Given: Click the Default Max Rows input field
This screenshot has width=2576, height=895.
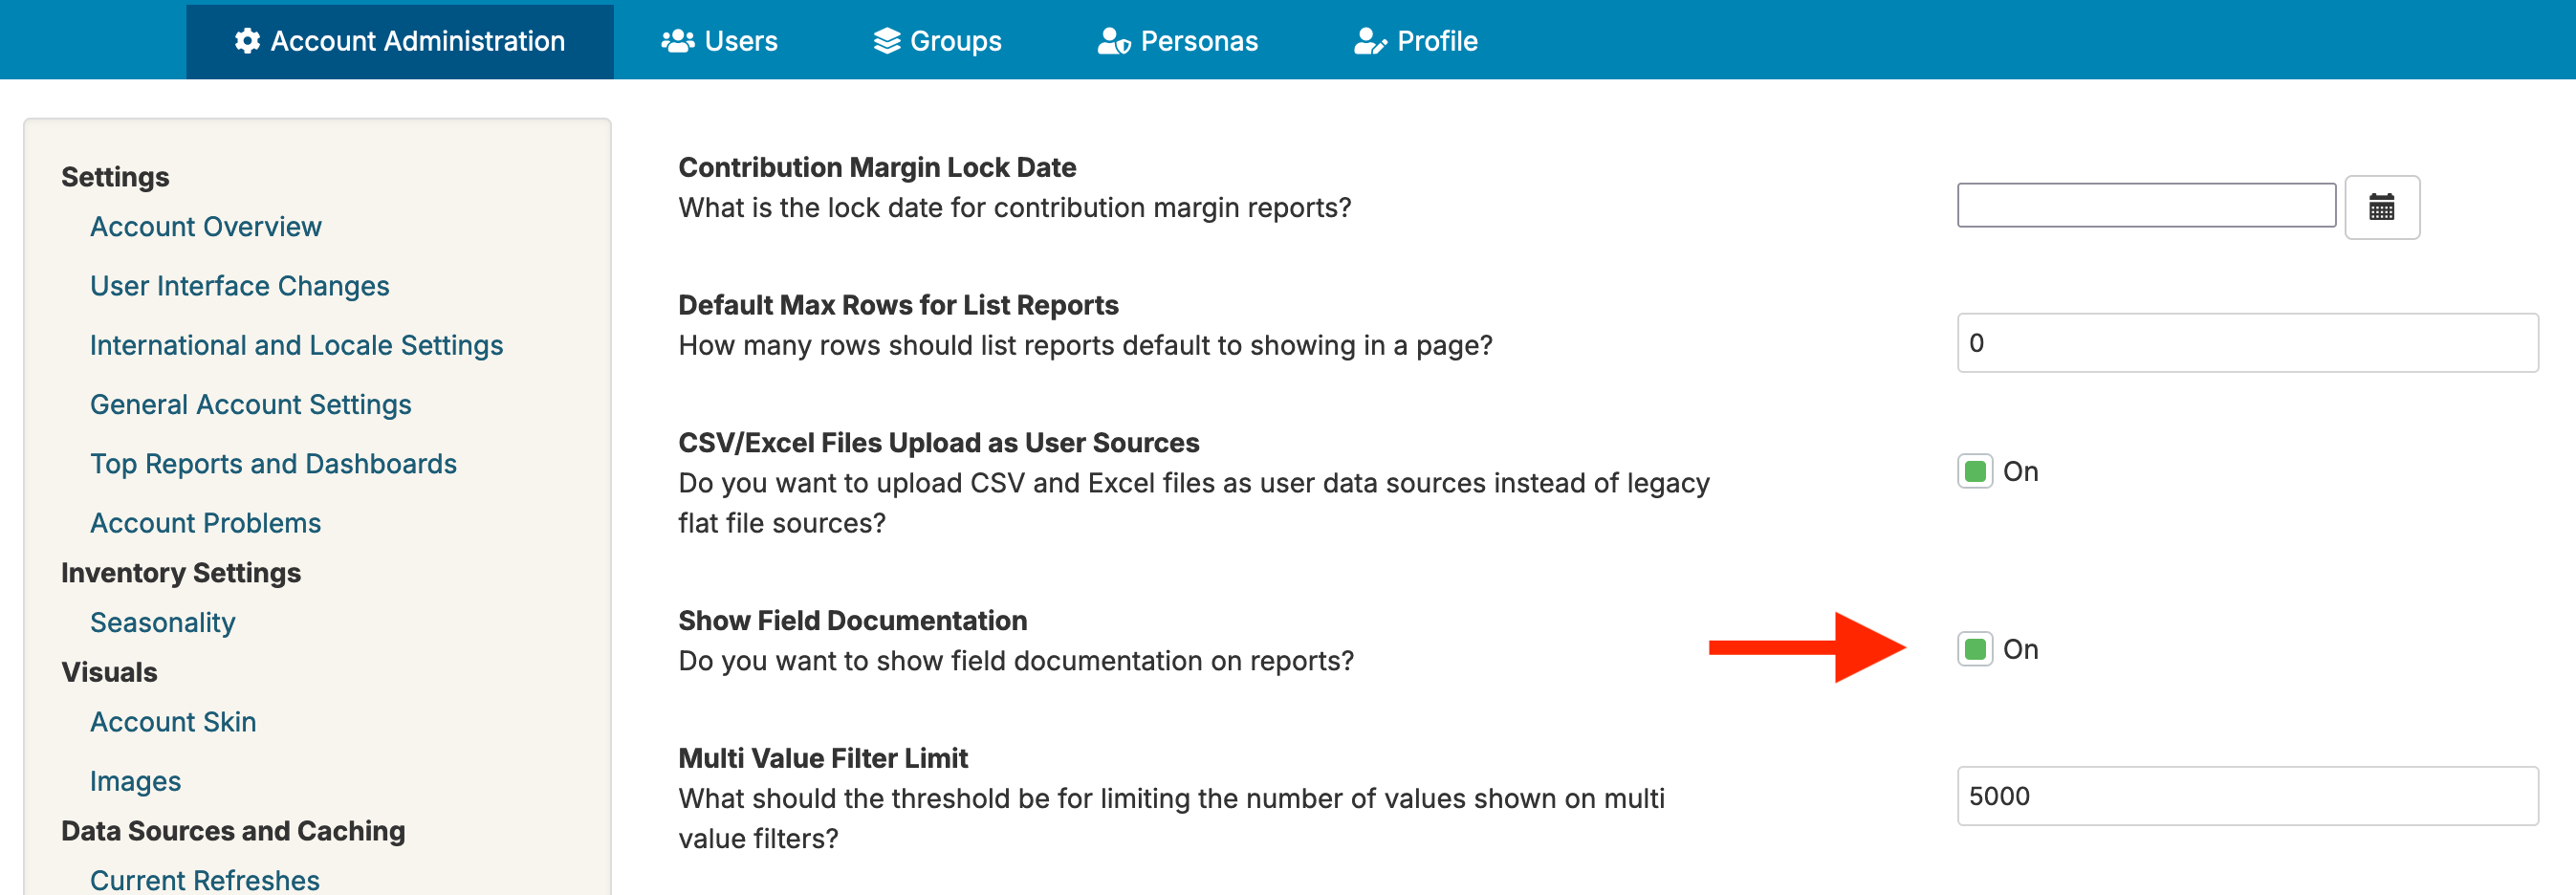Looking at the screenshot, I should (x=2247, y=343).
